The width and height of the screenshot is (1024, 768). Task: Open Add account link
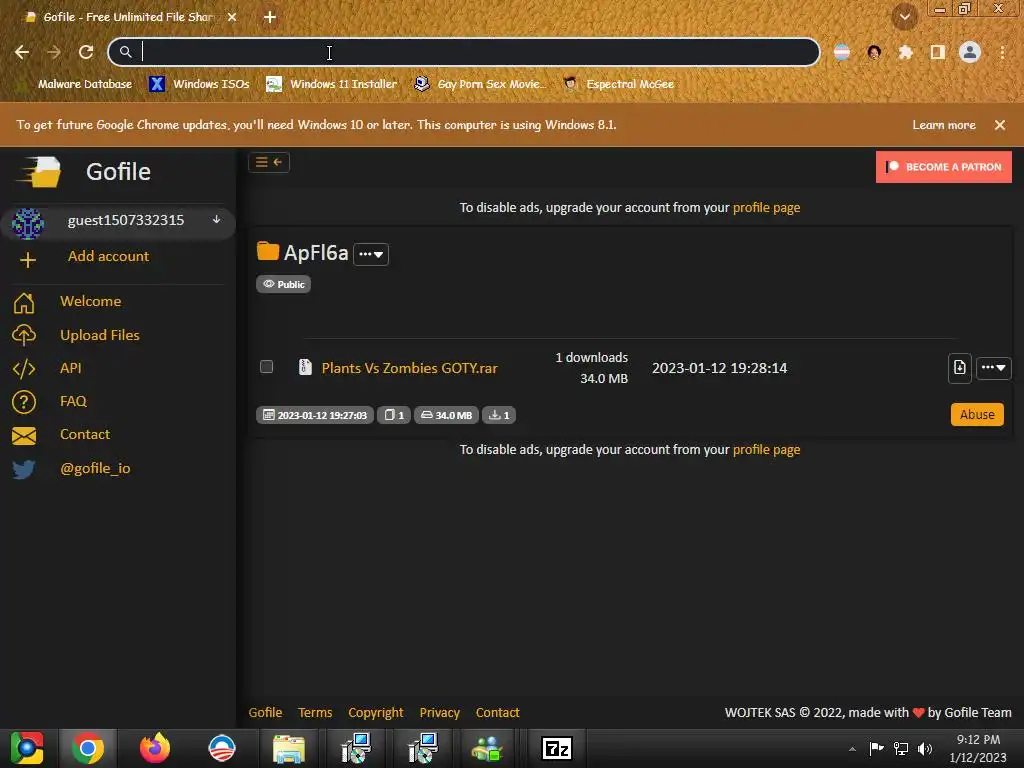point(108,256)
